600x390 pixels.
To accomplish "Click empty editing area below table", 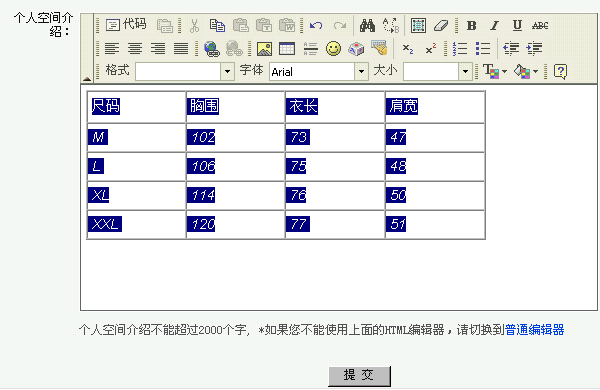I will coord(339,274).
